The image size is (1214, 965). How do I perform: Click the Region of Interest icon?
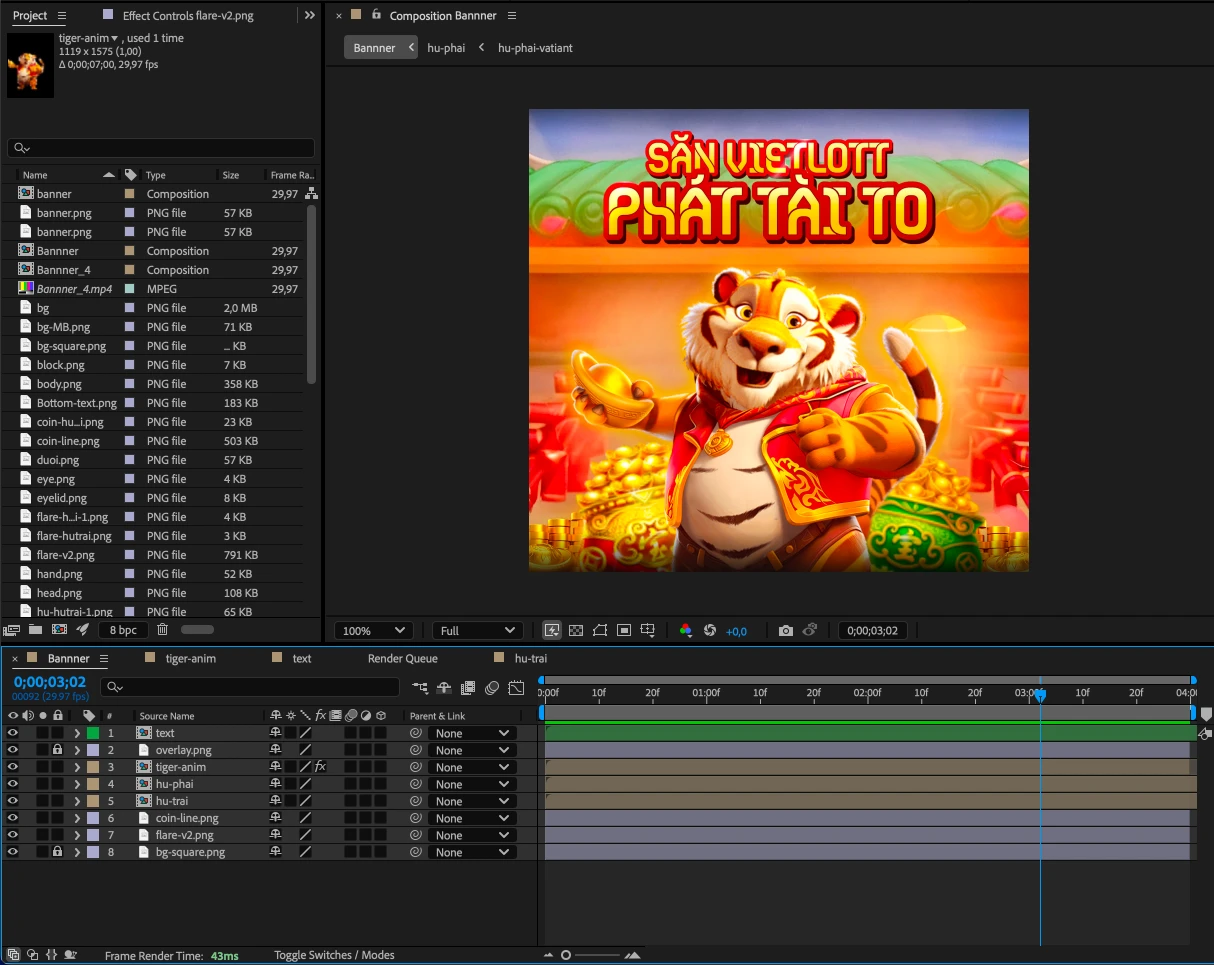(x=624, y=630)
